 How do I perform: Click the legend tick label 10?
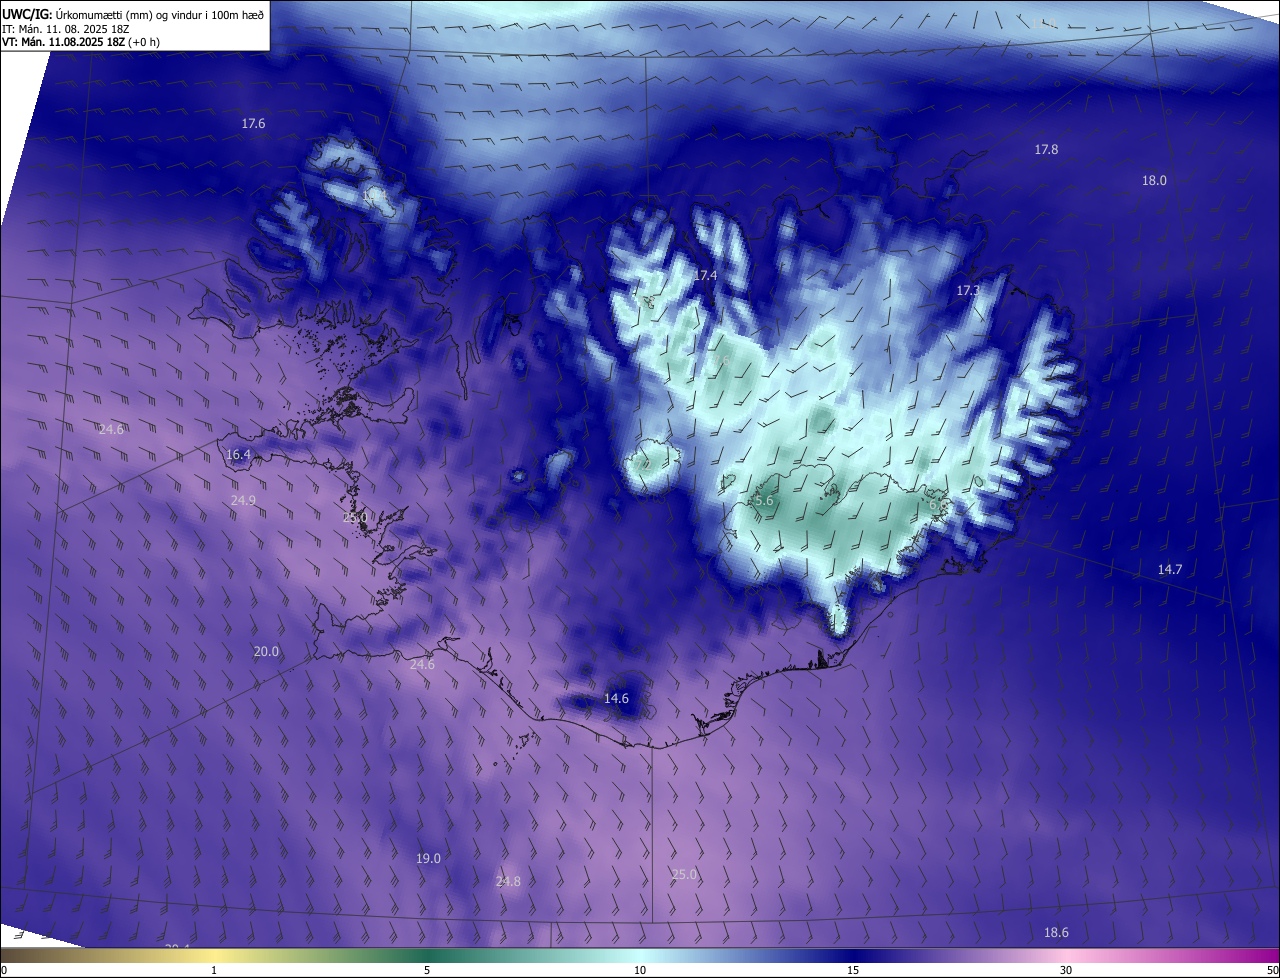(640, 970)
